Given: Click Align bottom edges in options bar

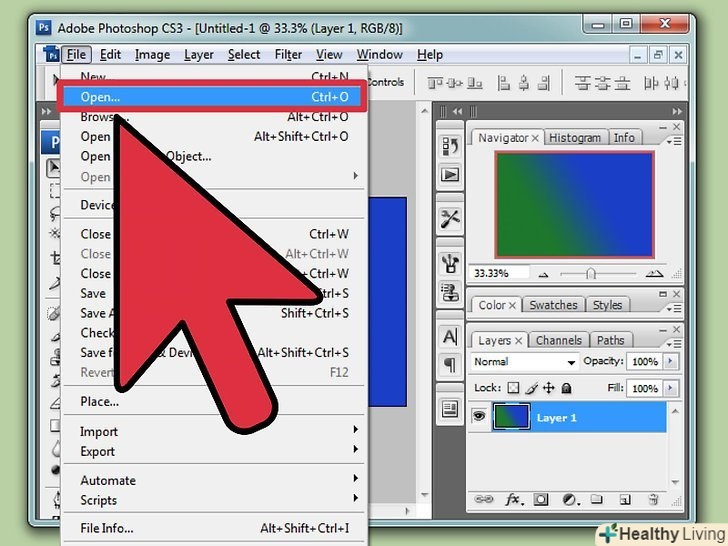Looking at the screenshot, I should 474,83.
